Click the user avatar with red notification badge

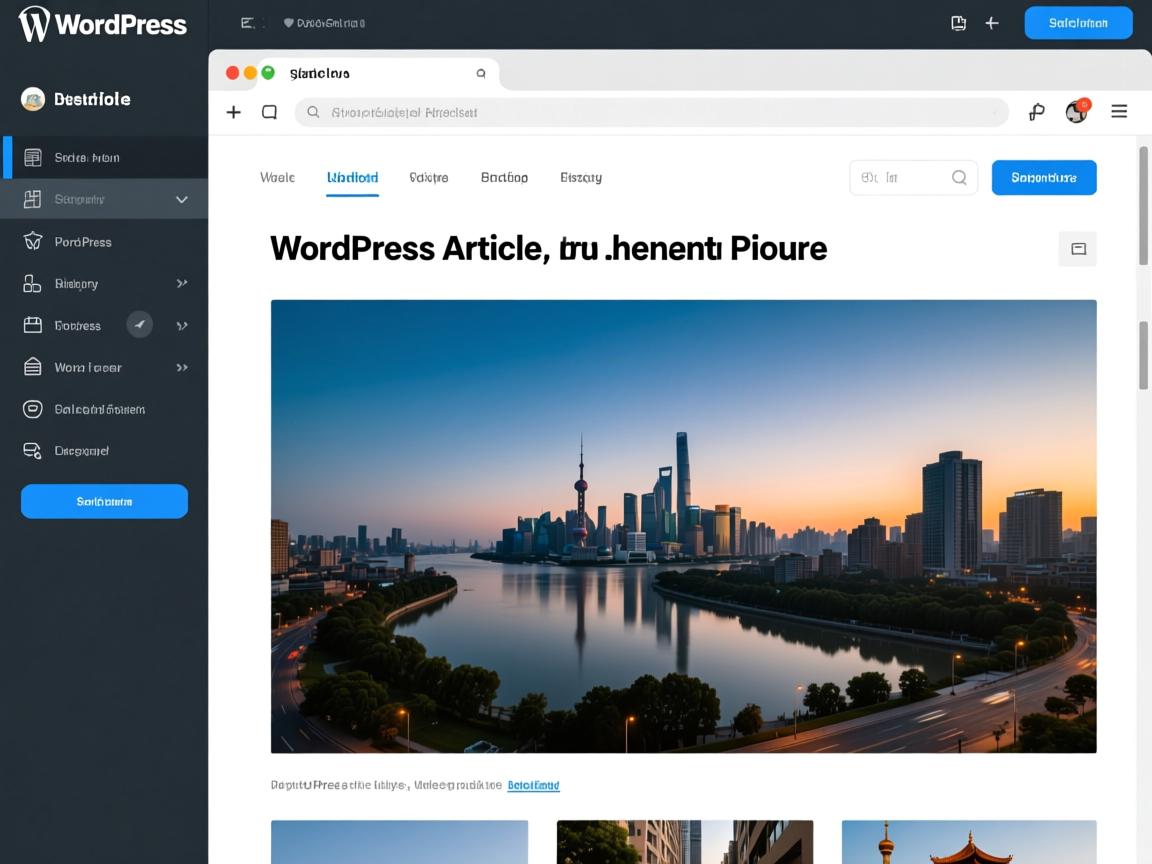(x=1077, y=112)
